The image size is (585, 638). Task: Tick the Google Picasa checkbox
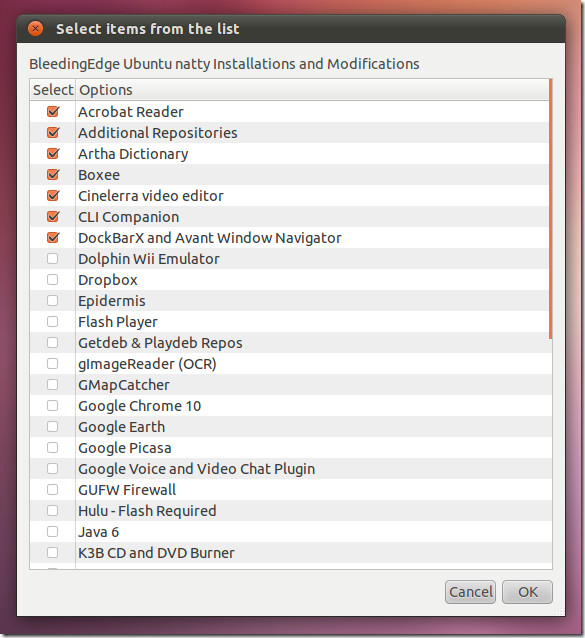[52, 448]
